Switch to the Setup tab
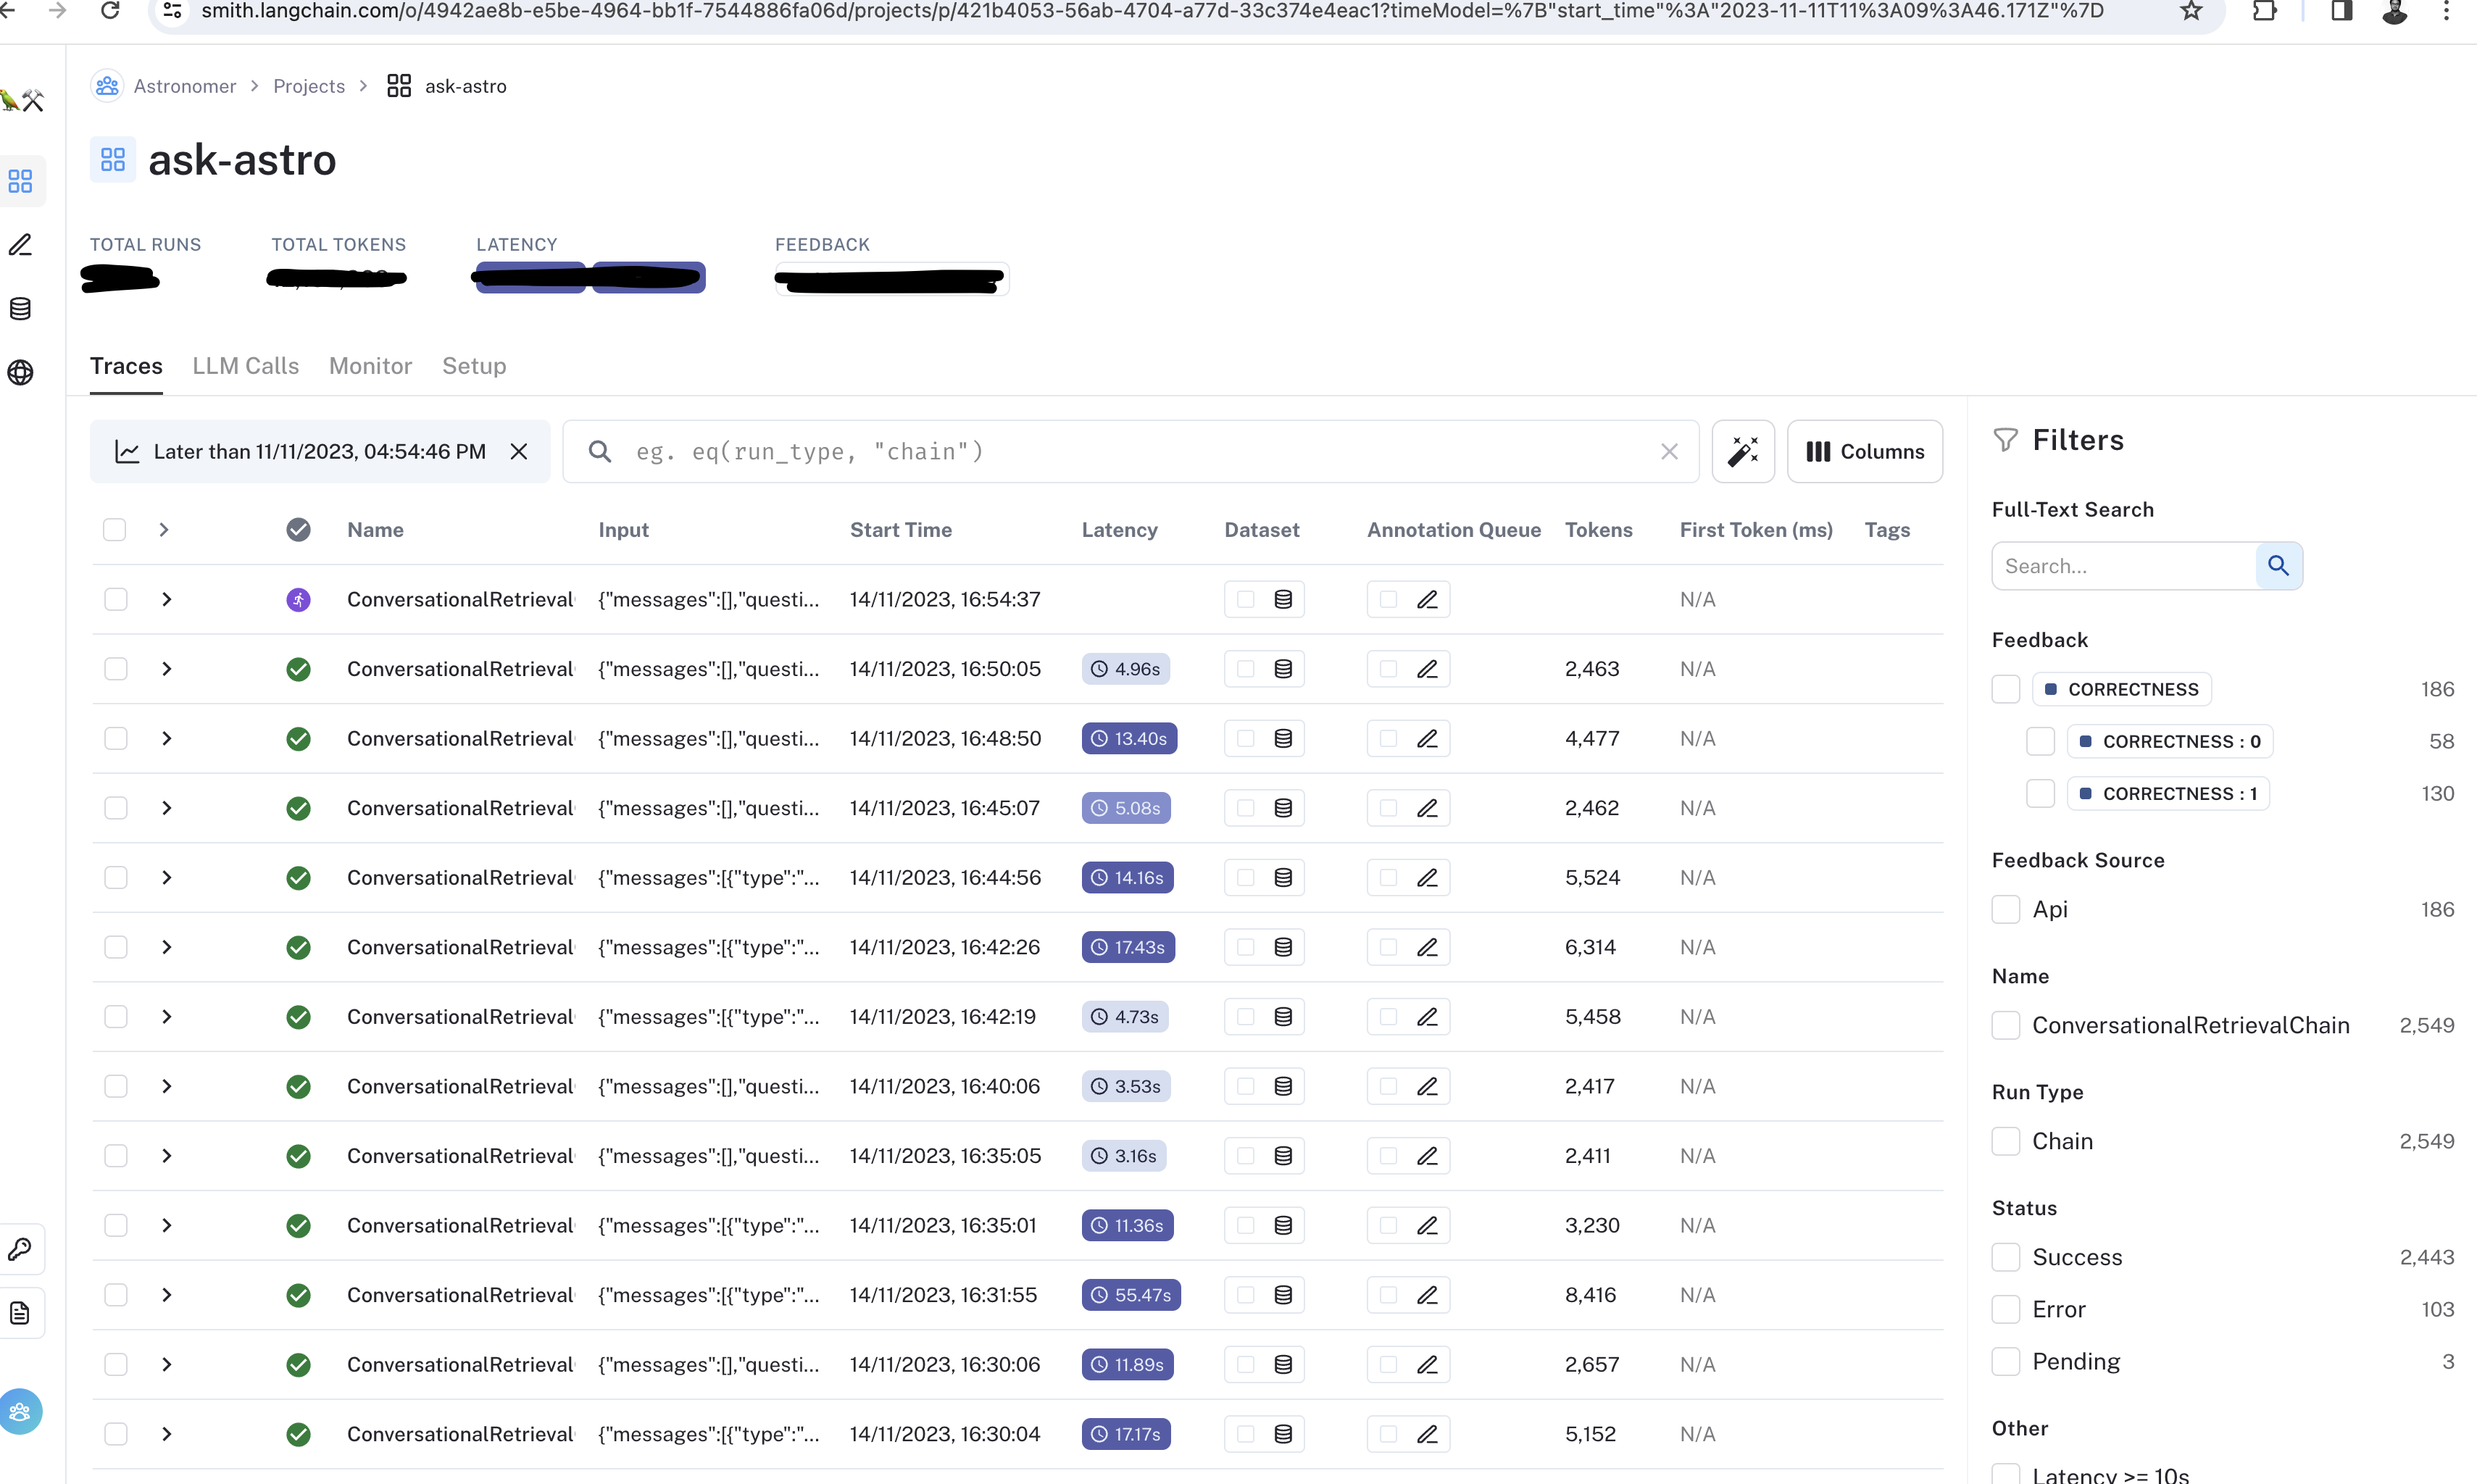The width and height of the screenshot is (2477, 1484). 474,366
